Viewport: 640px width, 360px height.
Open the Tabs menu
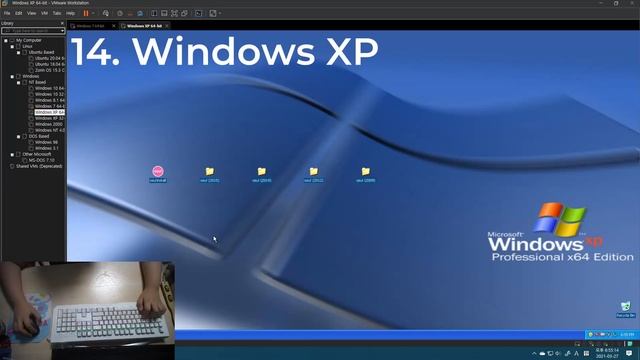click(57, 13)
